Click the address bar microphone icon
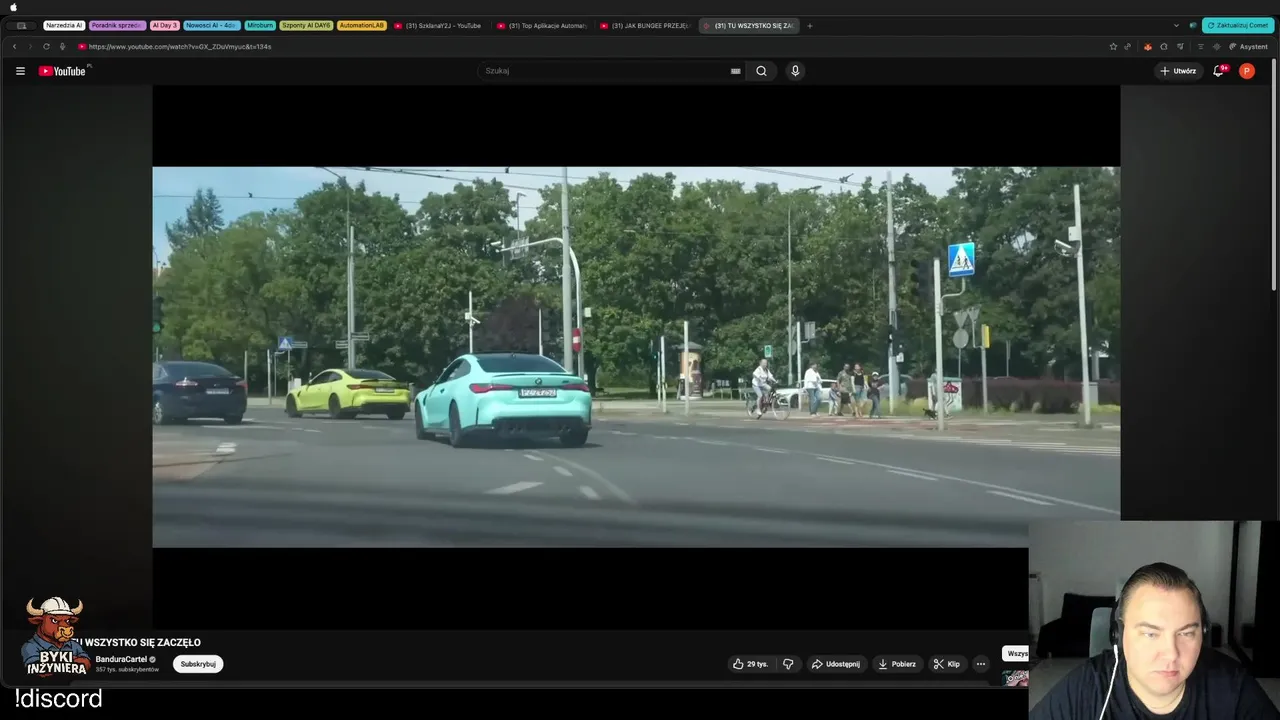 click(62, 47)
